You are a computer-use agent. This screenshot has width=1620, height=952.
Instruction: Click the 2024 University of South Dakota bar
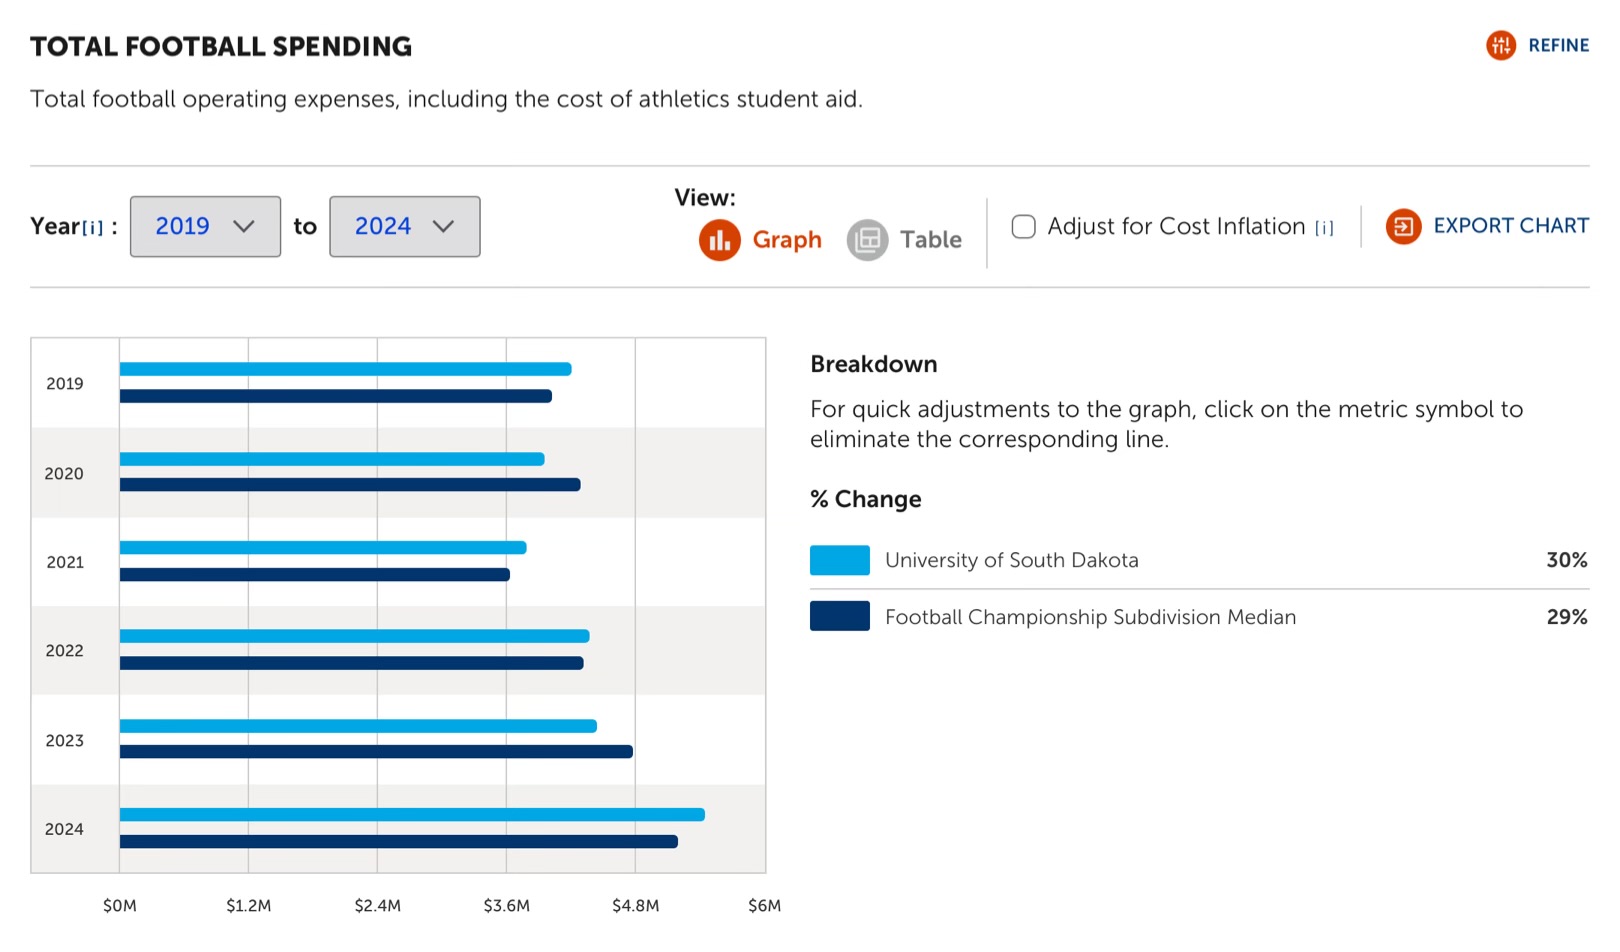click(412, 815)
